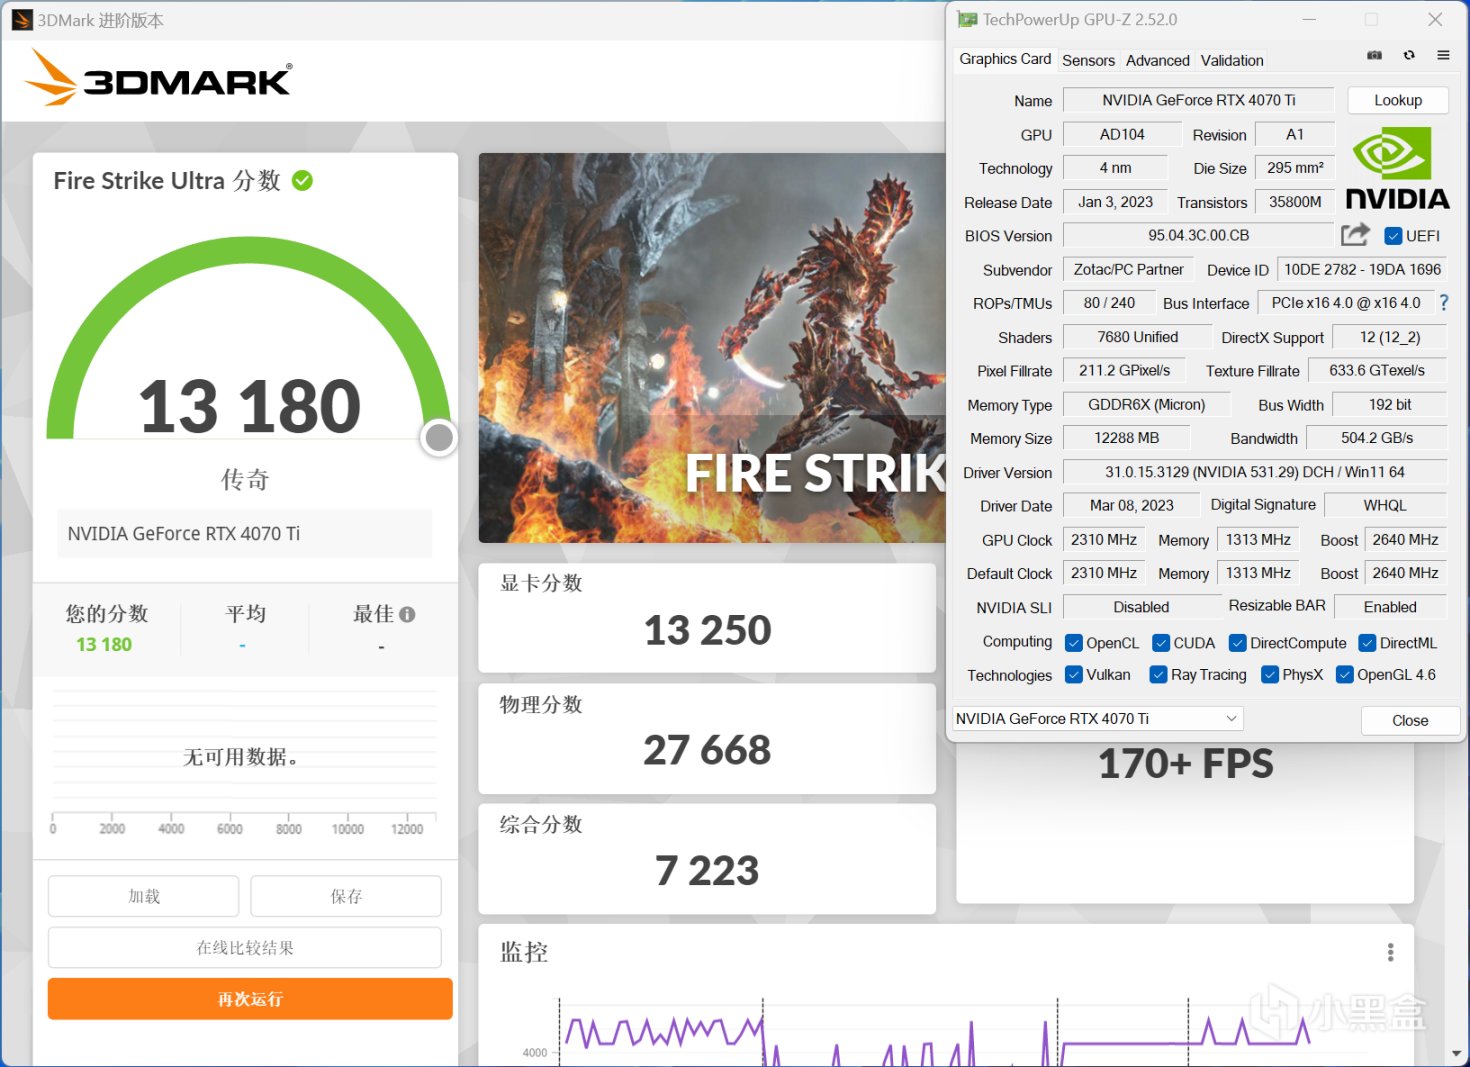The height and width of the screenshot is (1067, 1470).
Task: Click the GPU-Z refresh icon
Action: tap(1409, 56)
